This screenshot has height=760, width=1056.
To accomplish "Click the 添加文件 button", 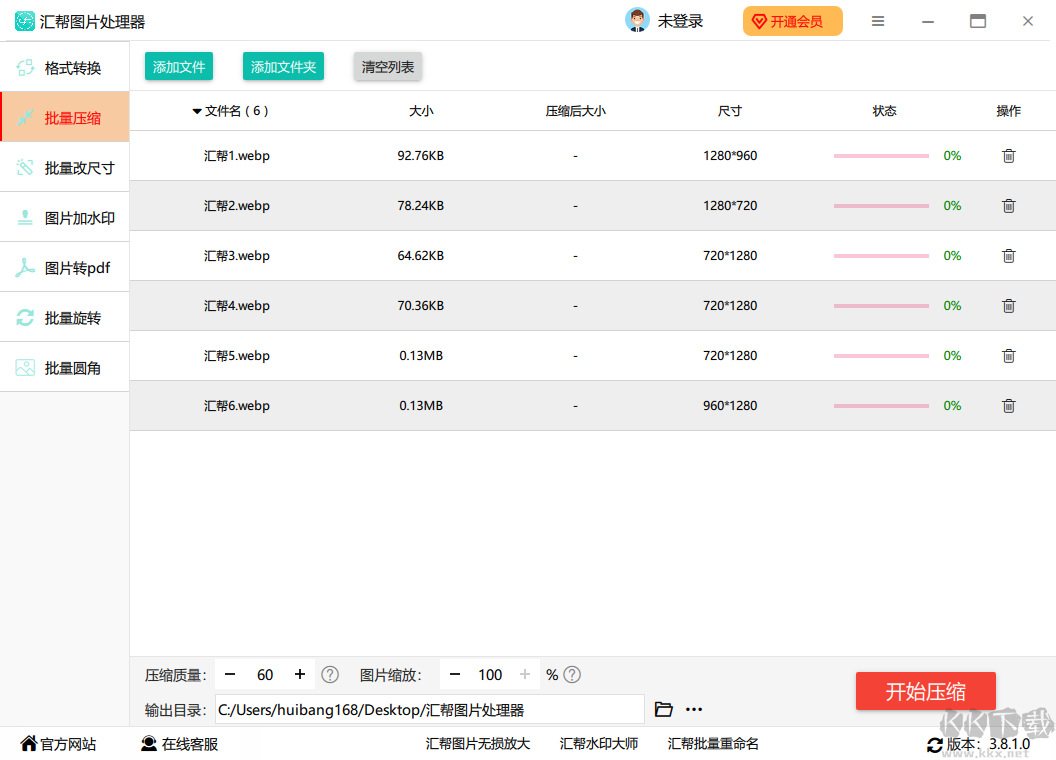I will point(179,67).
